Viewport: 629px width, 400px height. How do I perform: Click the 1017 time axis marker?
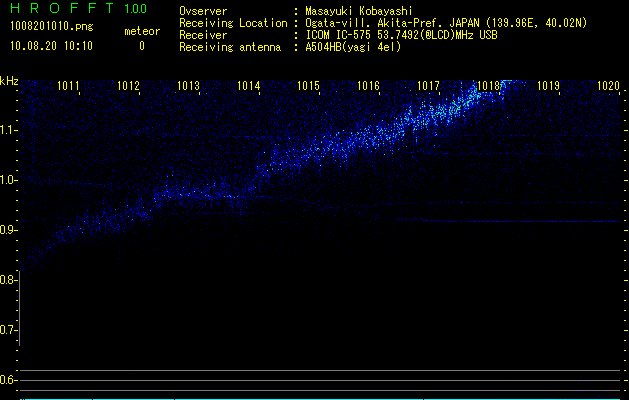[428, 86]
